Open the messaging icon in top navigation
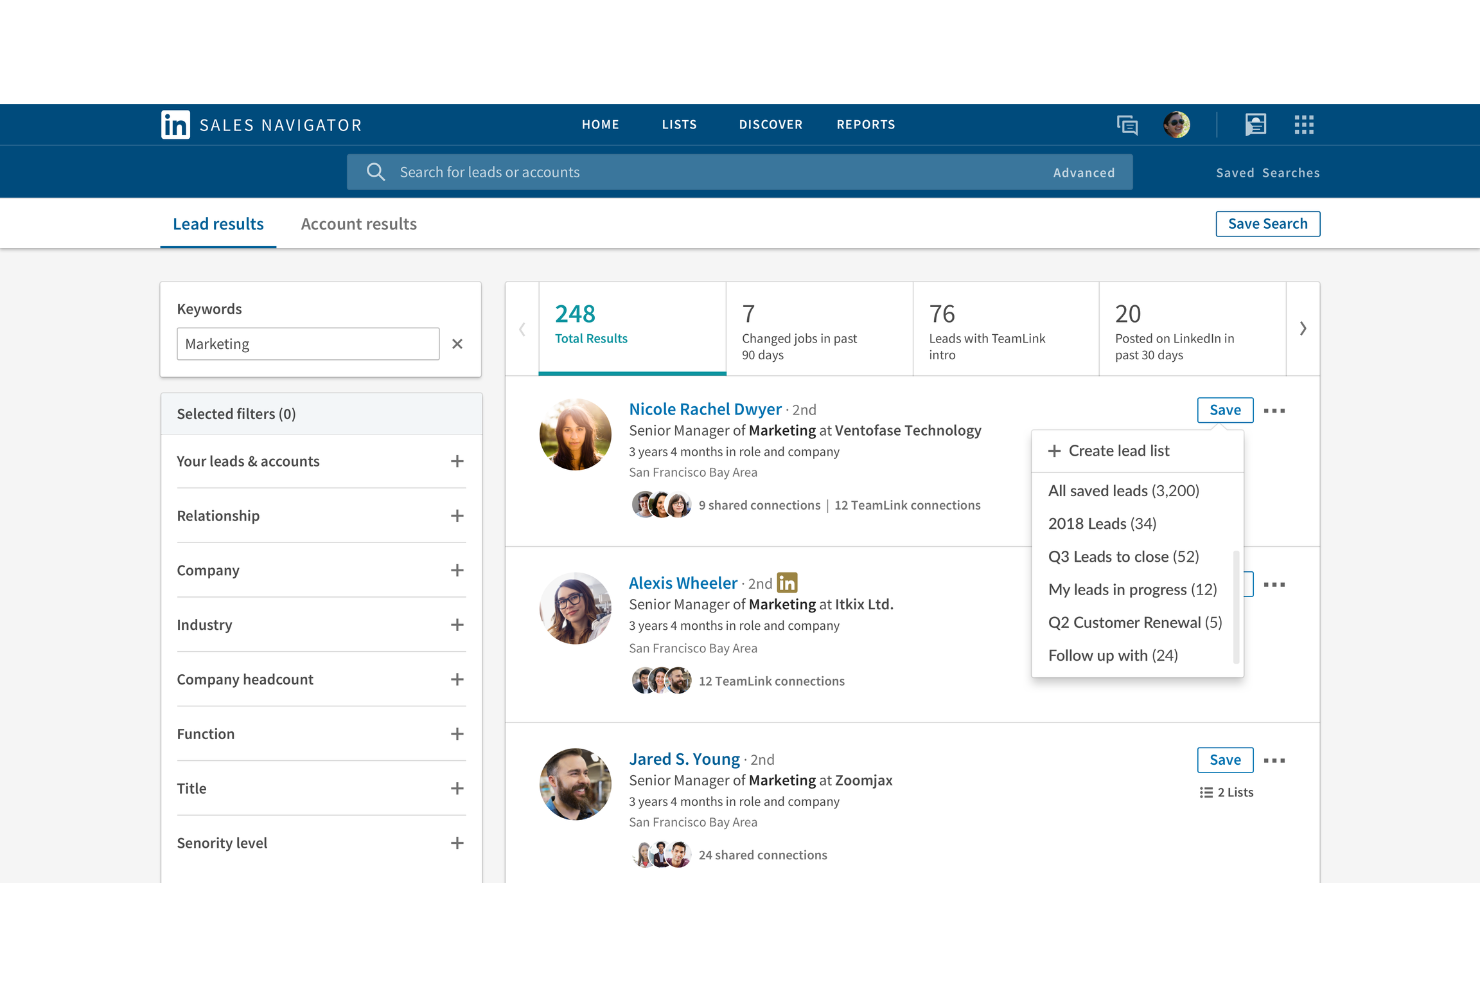Image resolution: width=1480 pixels, height=987 pixels. [1127, 124]
